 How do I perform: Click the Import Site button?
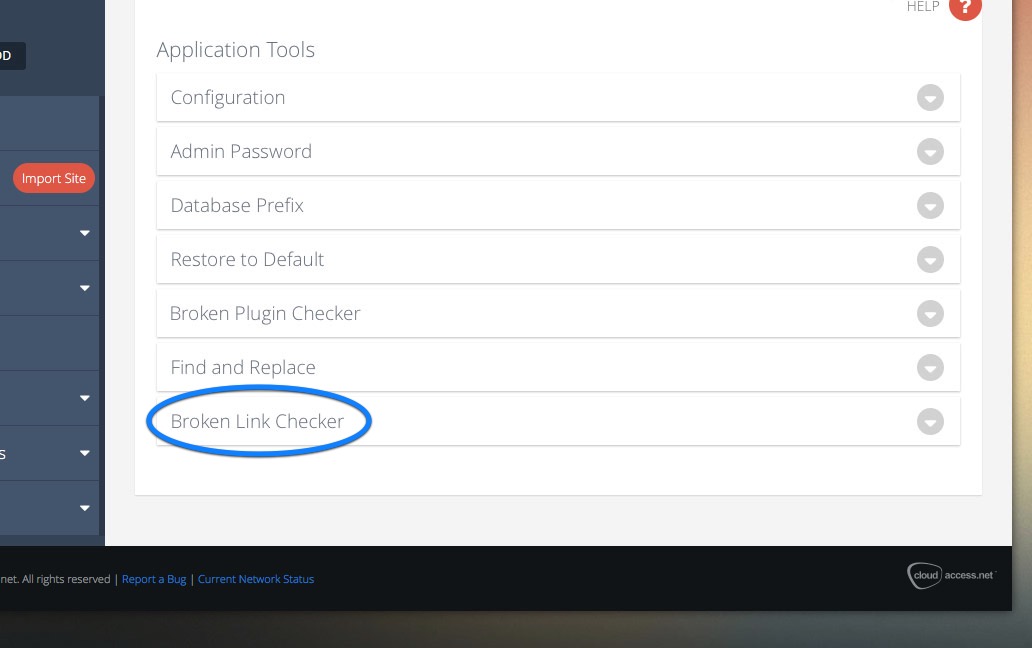54,178
